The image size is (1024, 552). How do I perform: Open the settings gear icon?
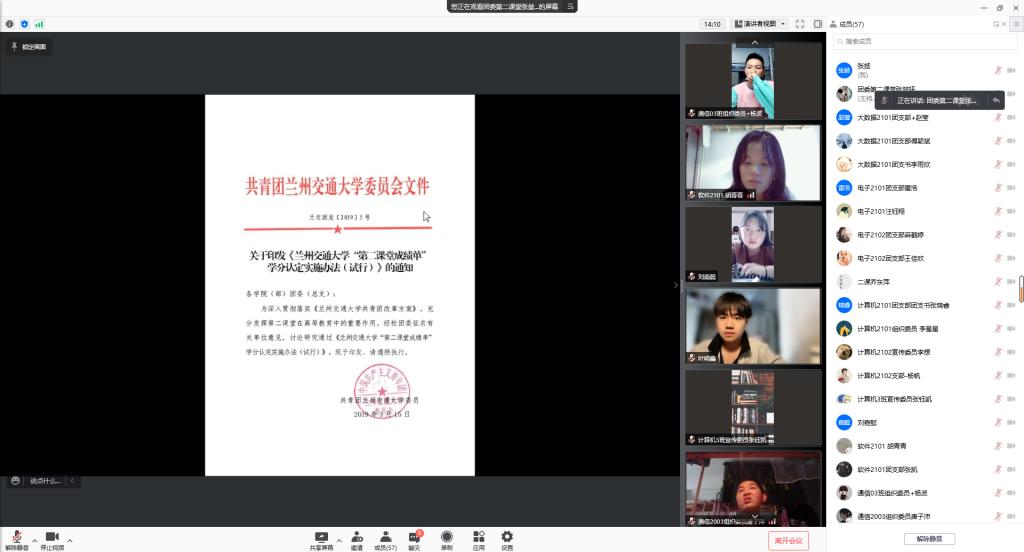click(x=507, y=536)
